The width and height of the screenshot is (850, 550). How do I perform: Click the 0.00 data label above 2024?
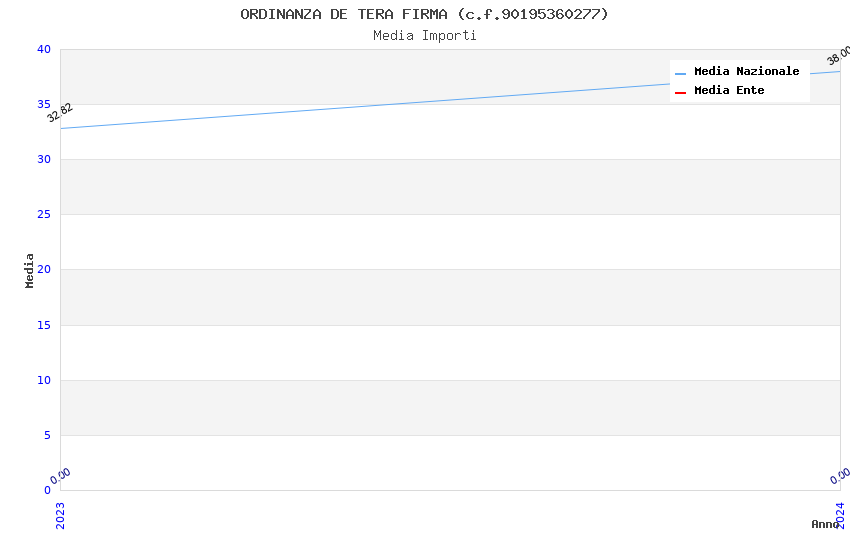click(841, 475)
